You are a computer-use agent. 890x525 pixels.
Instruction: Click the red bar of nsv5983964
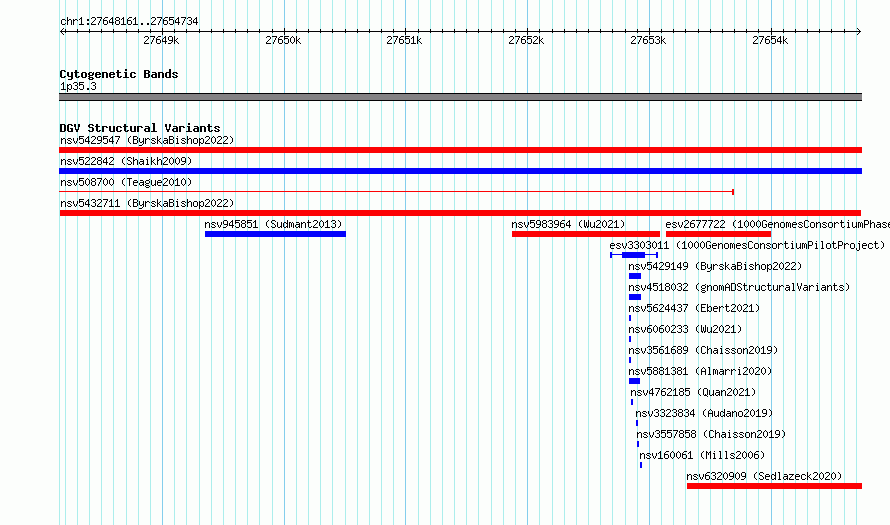pos(586,234)
